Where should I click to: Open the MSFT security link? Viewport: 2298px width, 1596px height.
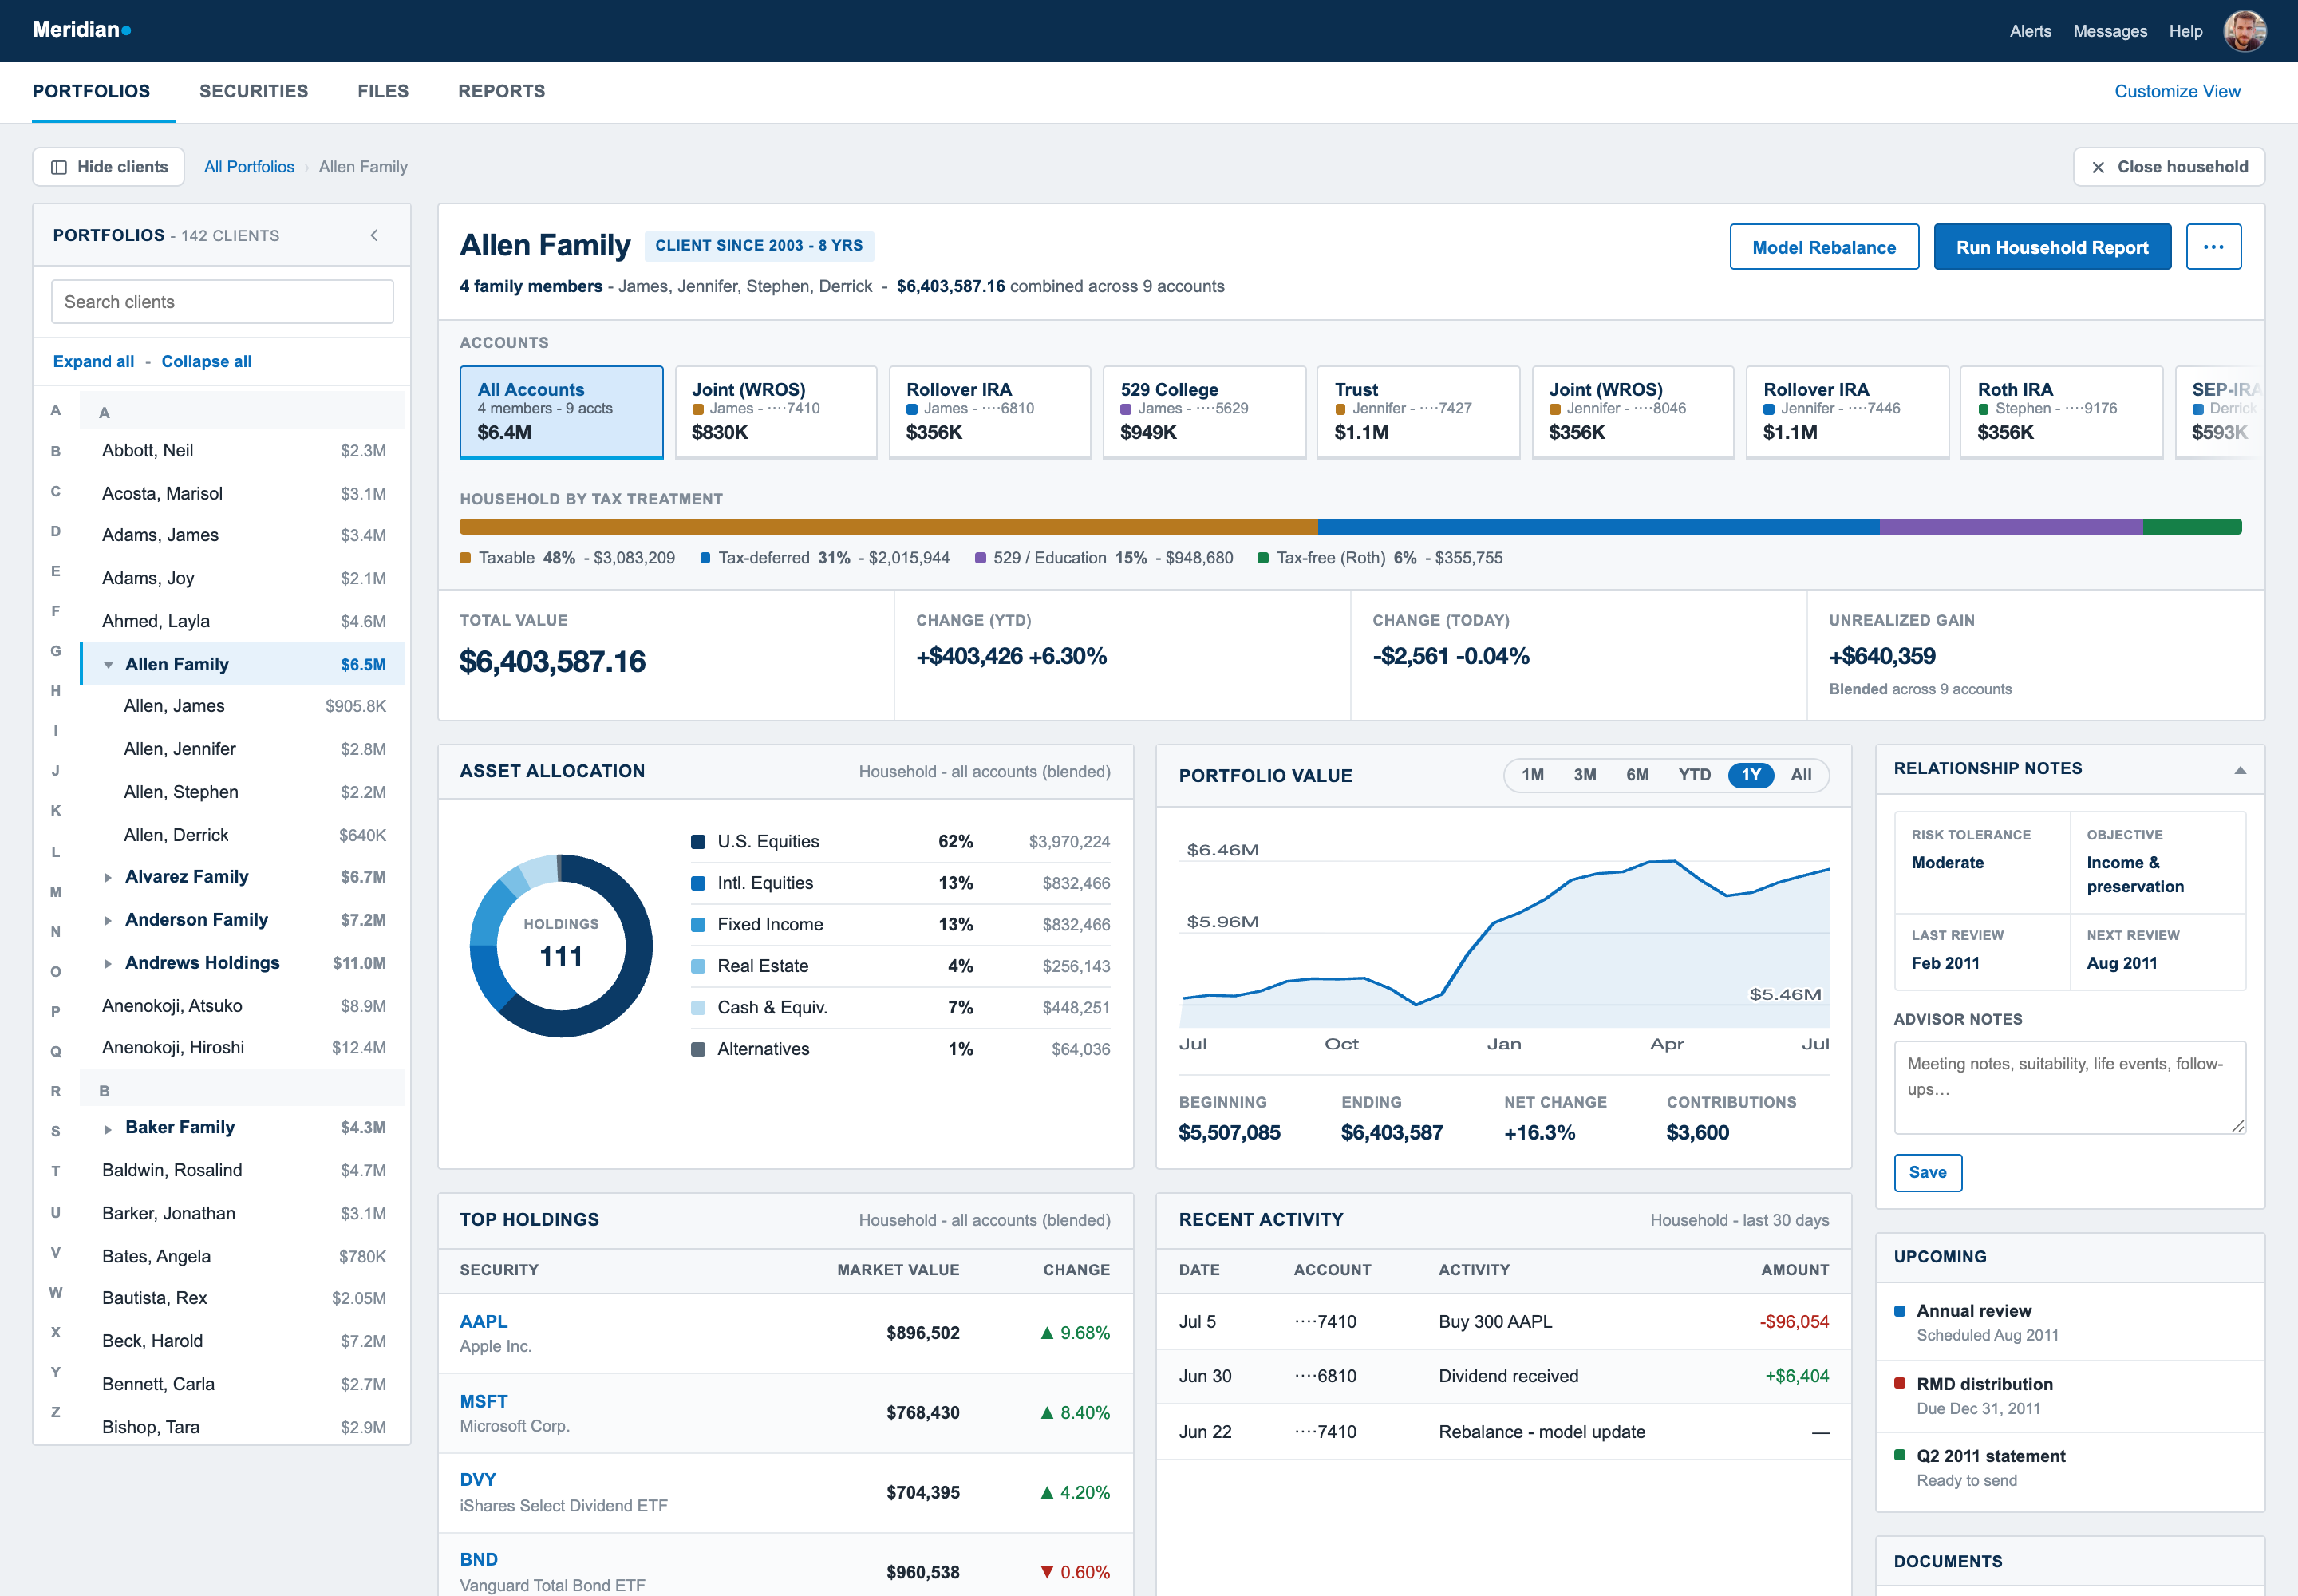[x=483, y=1402]
